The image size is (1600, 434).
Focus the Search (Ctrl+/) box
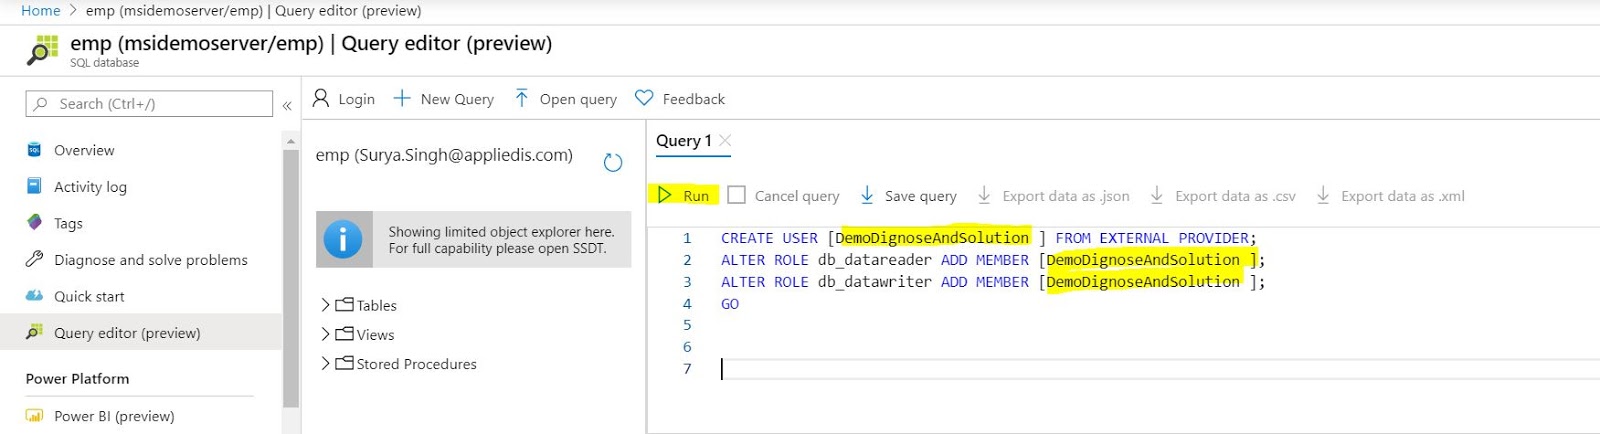click(x=149, y=104)
